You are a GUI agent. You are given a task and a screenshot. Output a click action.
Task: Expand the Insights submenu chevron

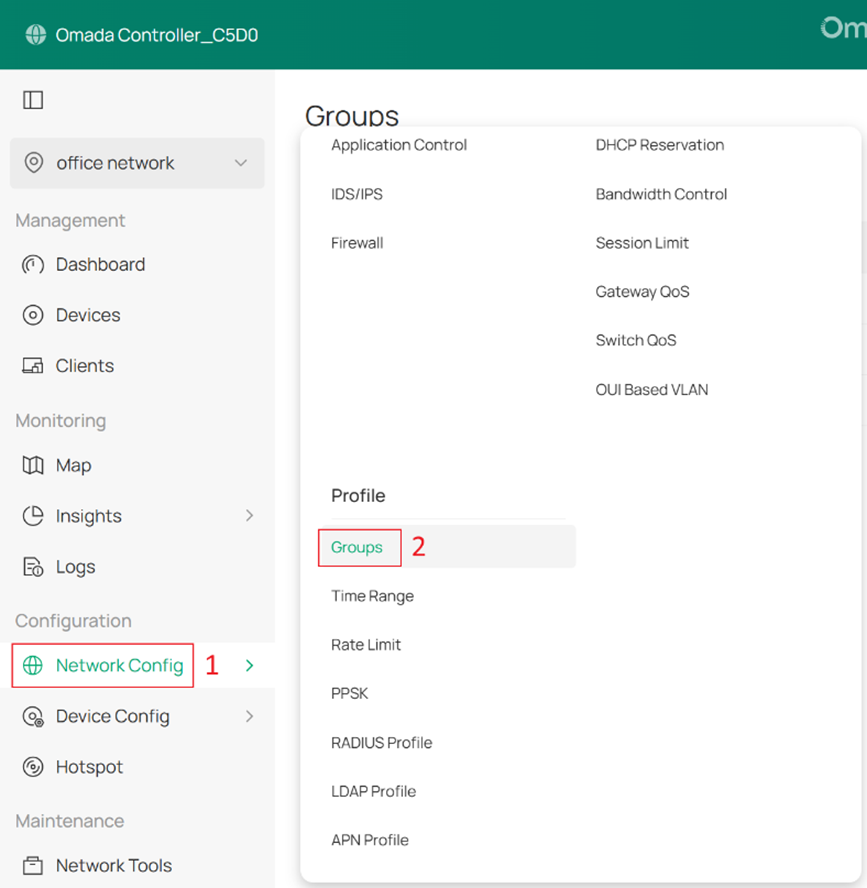pos(249,516)
